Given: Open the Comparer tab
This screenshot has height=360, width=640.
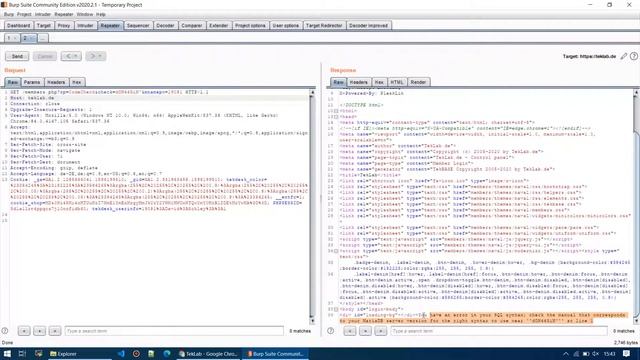Looking at the screenshot, I should pos(192,25).
